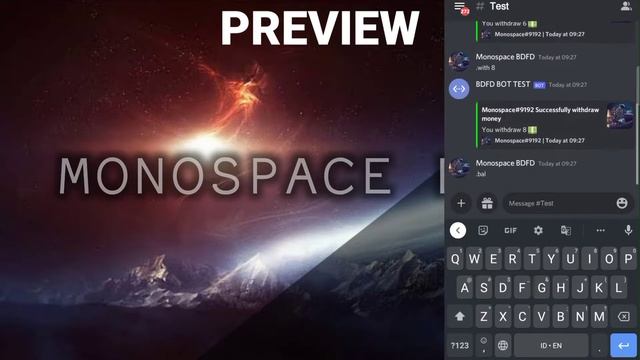Tap the X key

click(503, 316)
